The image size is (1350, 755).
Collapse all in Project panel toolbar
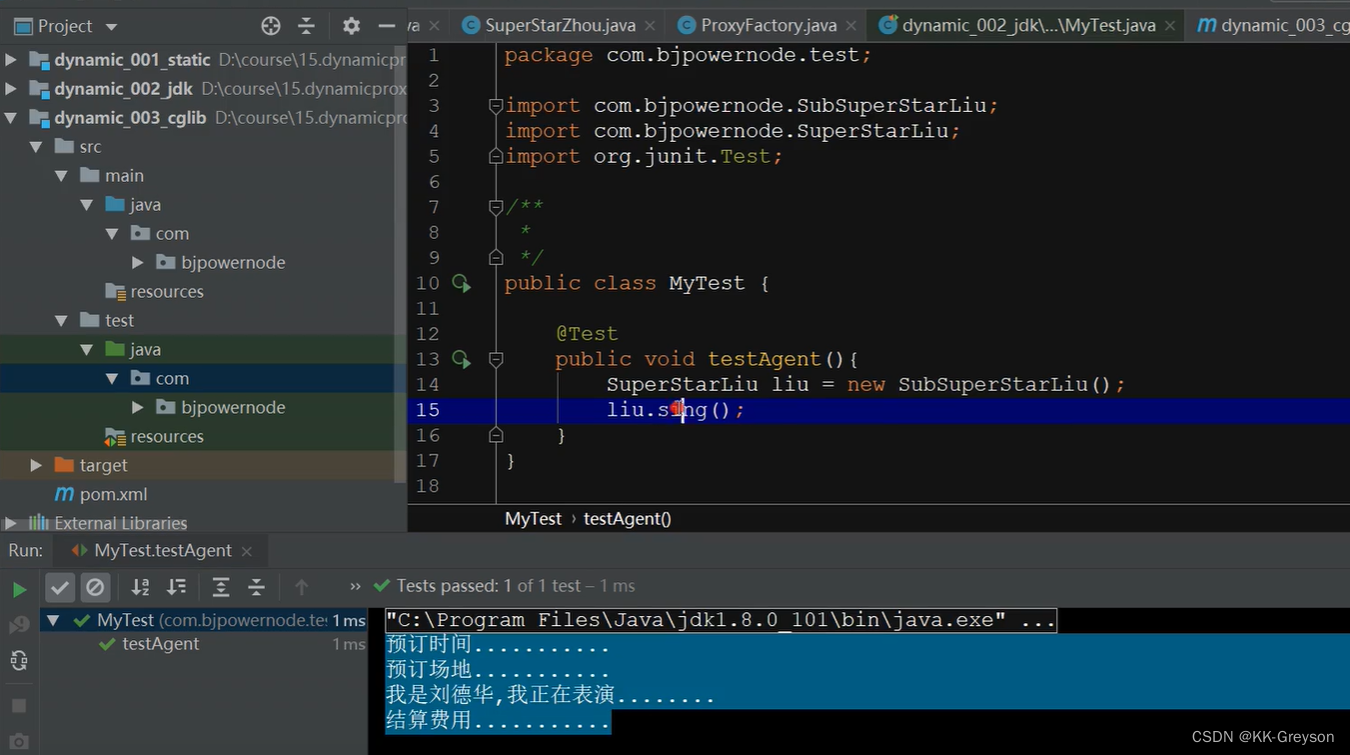(307, 26)
